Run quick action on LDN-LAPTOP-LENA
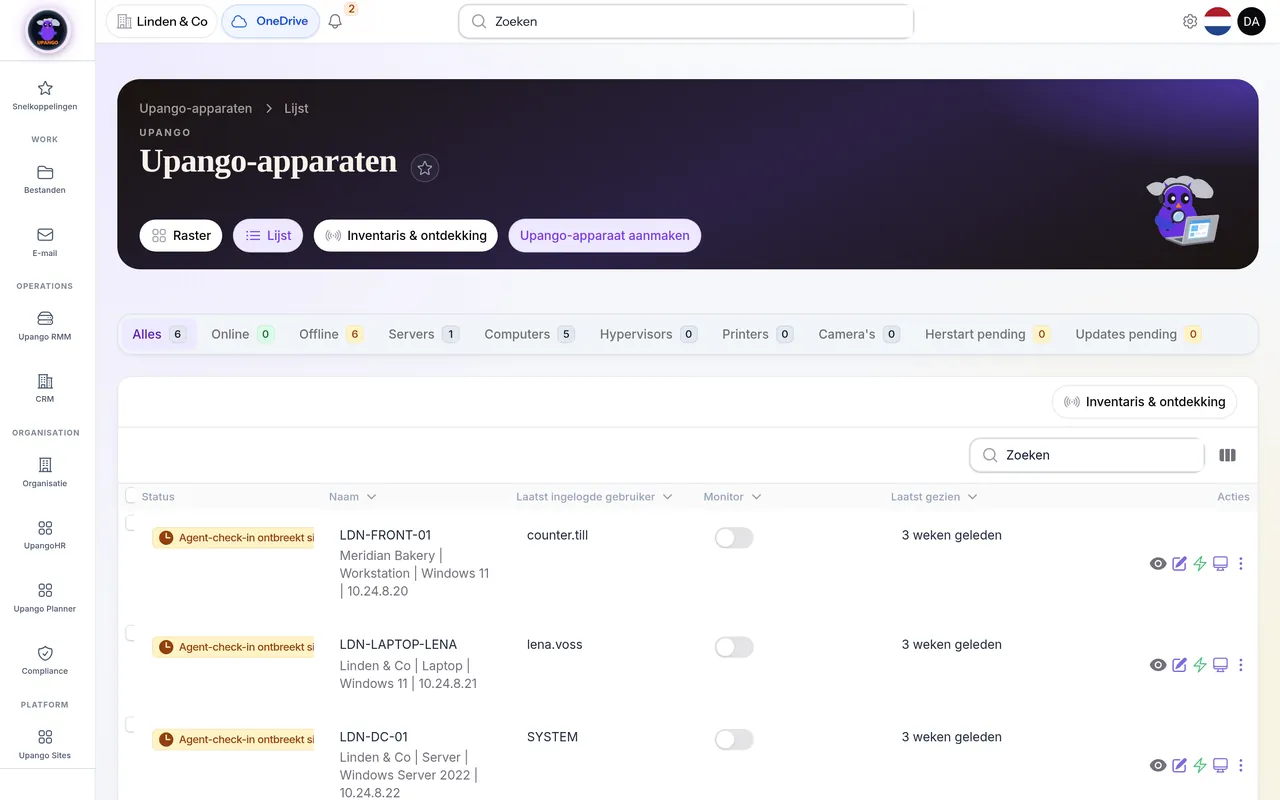The width and height of the screenshot is (1280, 800). 1200,665
